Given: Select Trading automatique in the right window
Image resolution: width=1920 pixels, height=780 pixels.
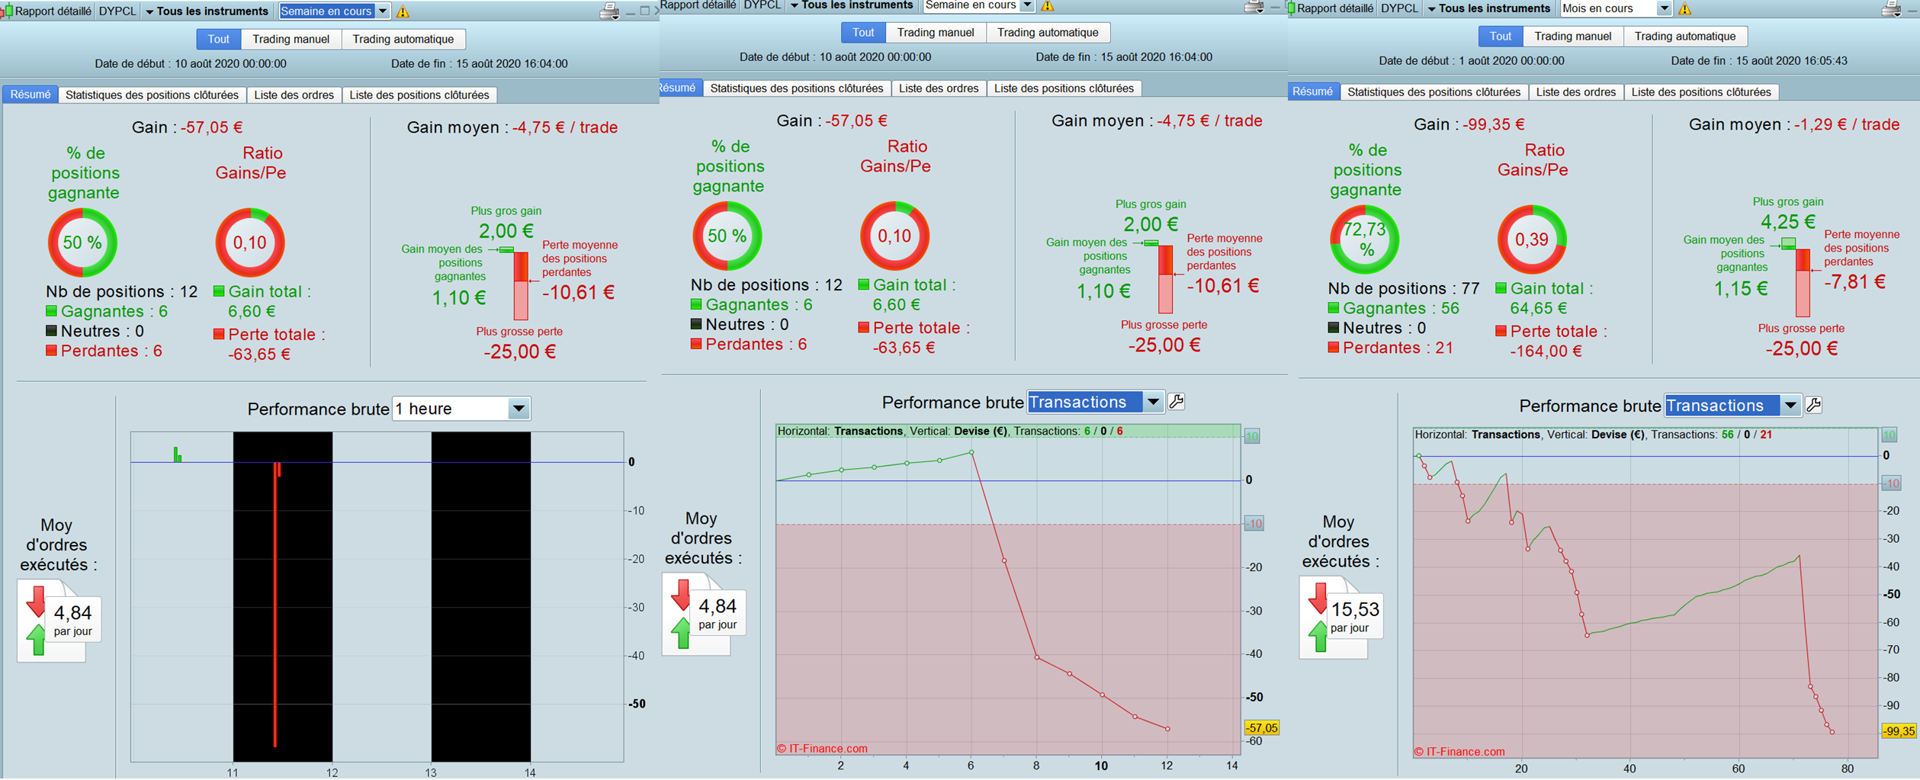Looking at the screenshot, I should 1685,36.
